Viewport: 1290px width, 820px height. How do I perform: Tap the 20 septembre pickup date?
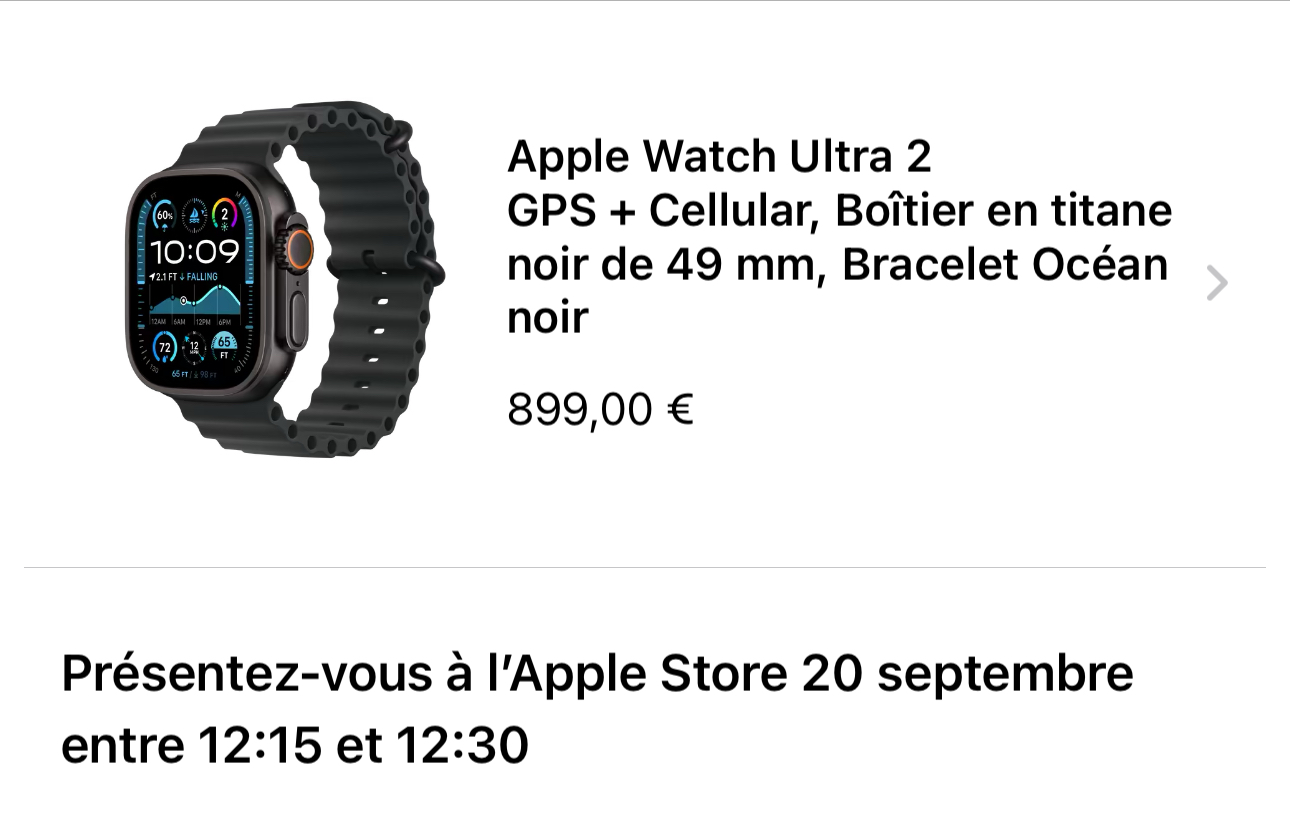pos(968,676)
